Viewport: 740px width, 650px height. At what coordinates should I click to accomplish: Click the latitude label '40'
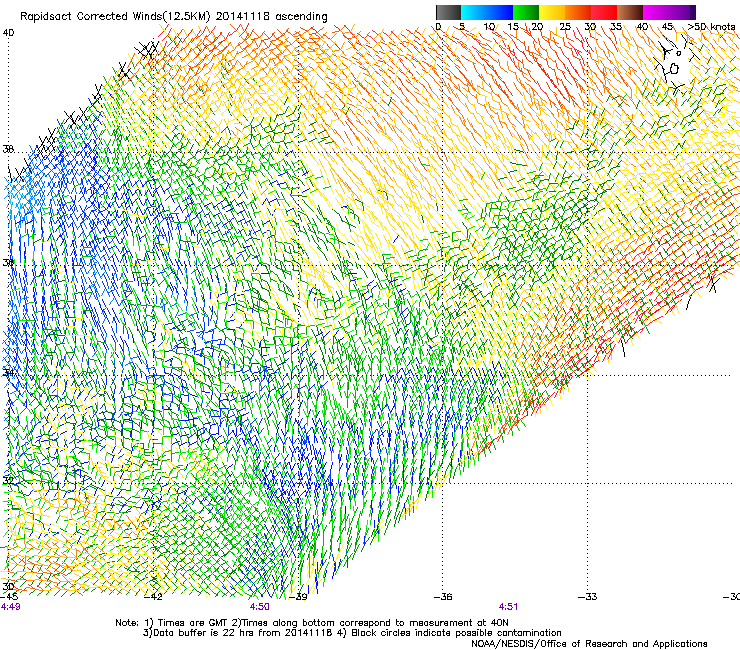pos(8,33)
